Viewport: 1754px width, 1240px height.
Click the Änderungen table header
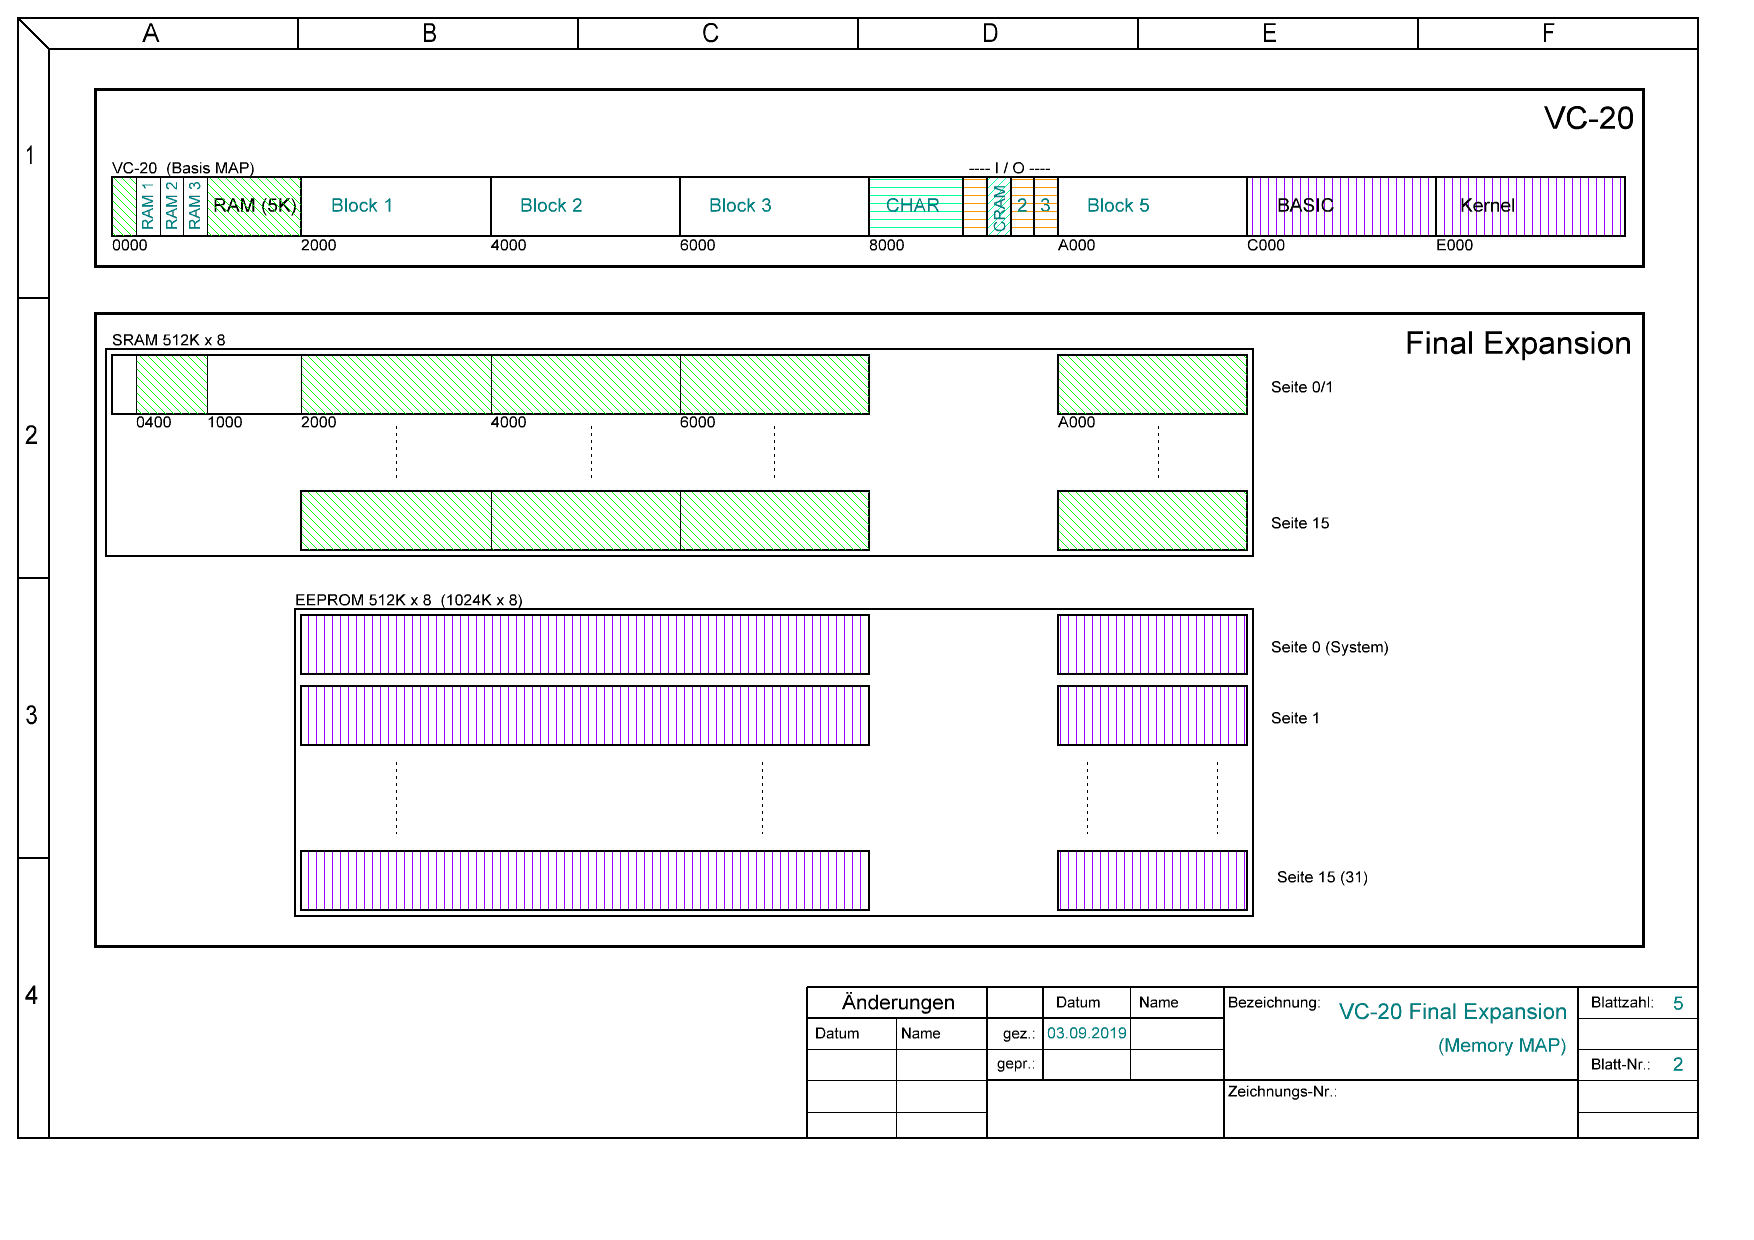pyautogui.click(x=898, y=1003)
